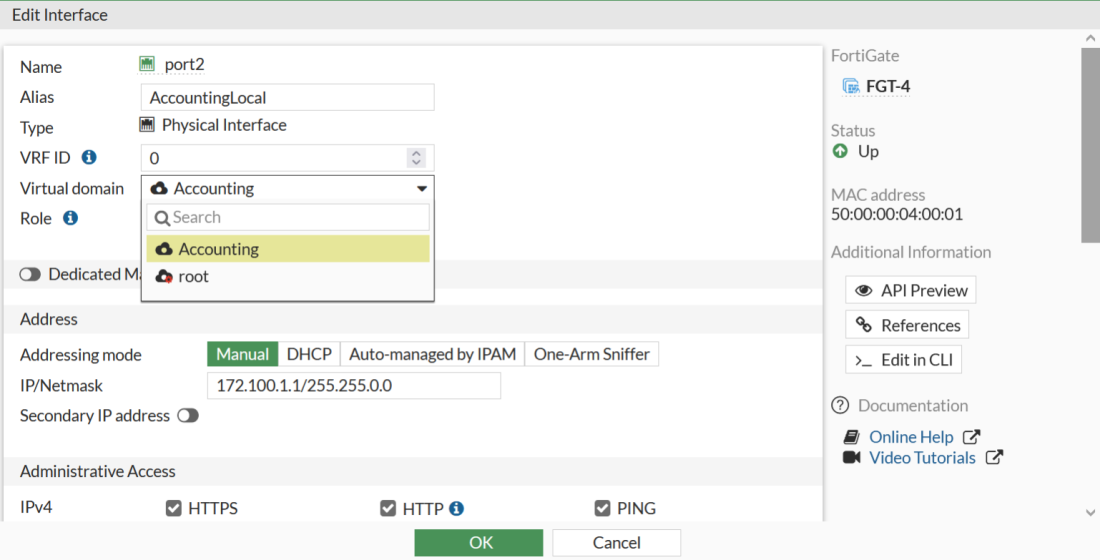The image size is (1100, 560).
Task: Click the Documentation help icon
Action: [x=840, y=406]
